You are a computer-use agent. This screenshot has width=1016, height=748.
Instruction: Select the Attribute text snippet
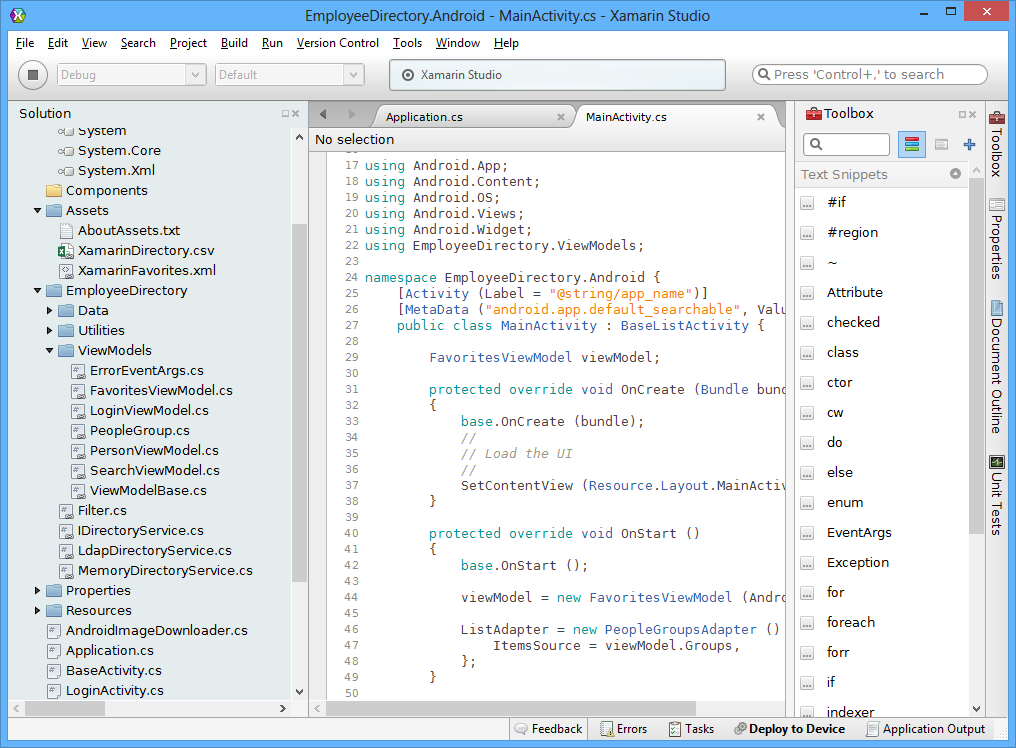point(855,292)
